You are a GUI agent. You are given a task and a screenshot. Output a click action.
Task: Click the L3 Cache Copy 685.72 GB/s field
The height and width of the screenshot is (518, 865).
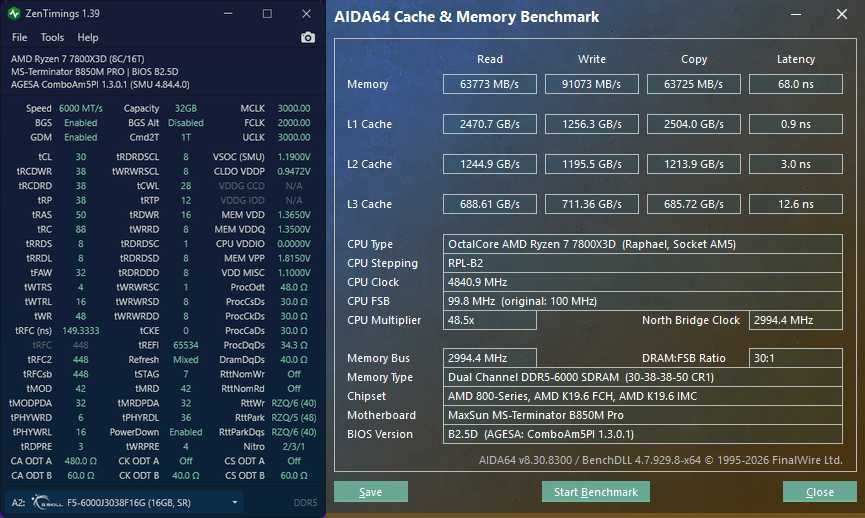[x=694, y=204]
